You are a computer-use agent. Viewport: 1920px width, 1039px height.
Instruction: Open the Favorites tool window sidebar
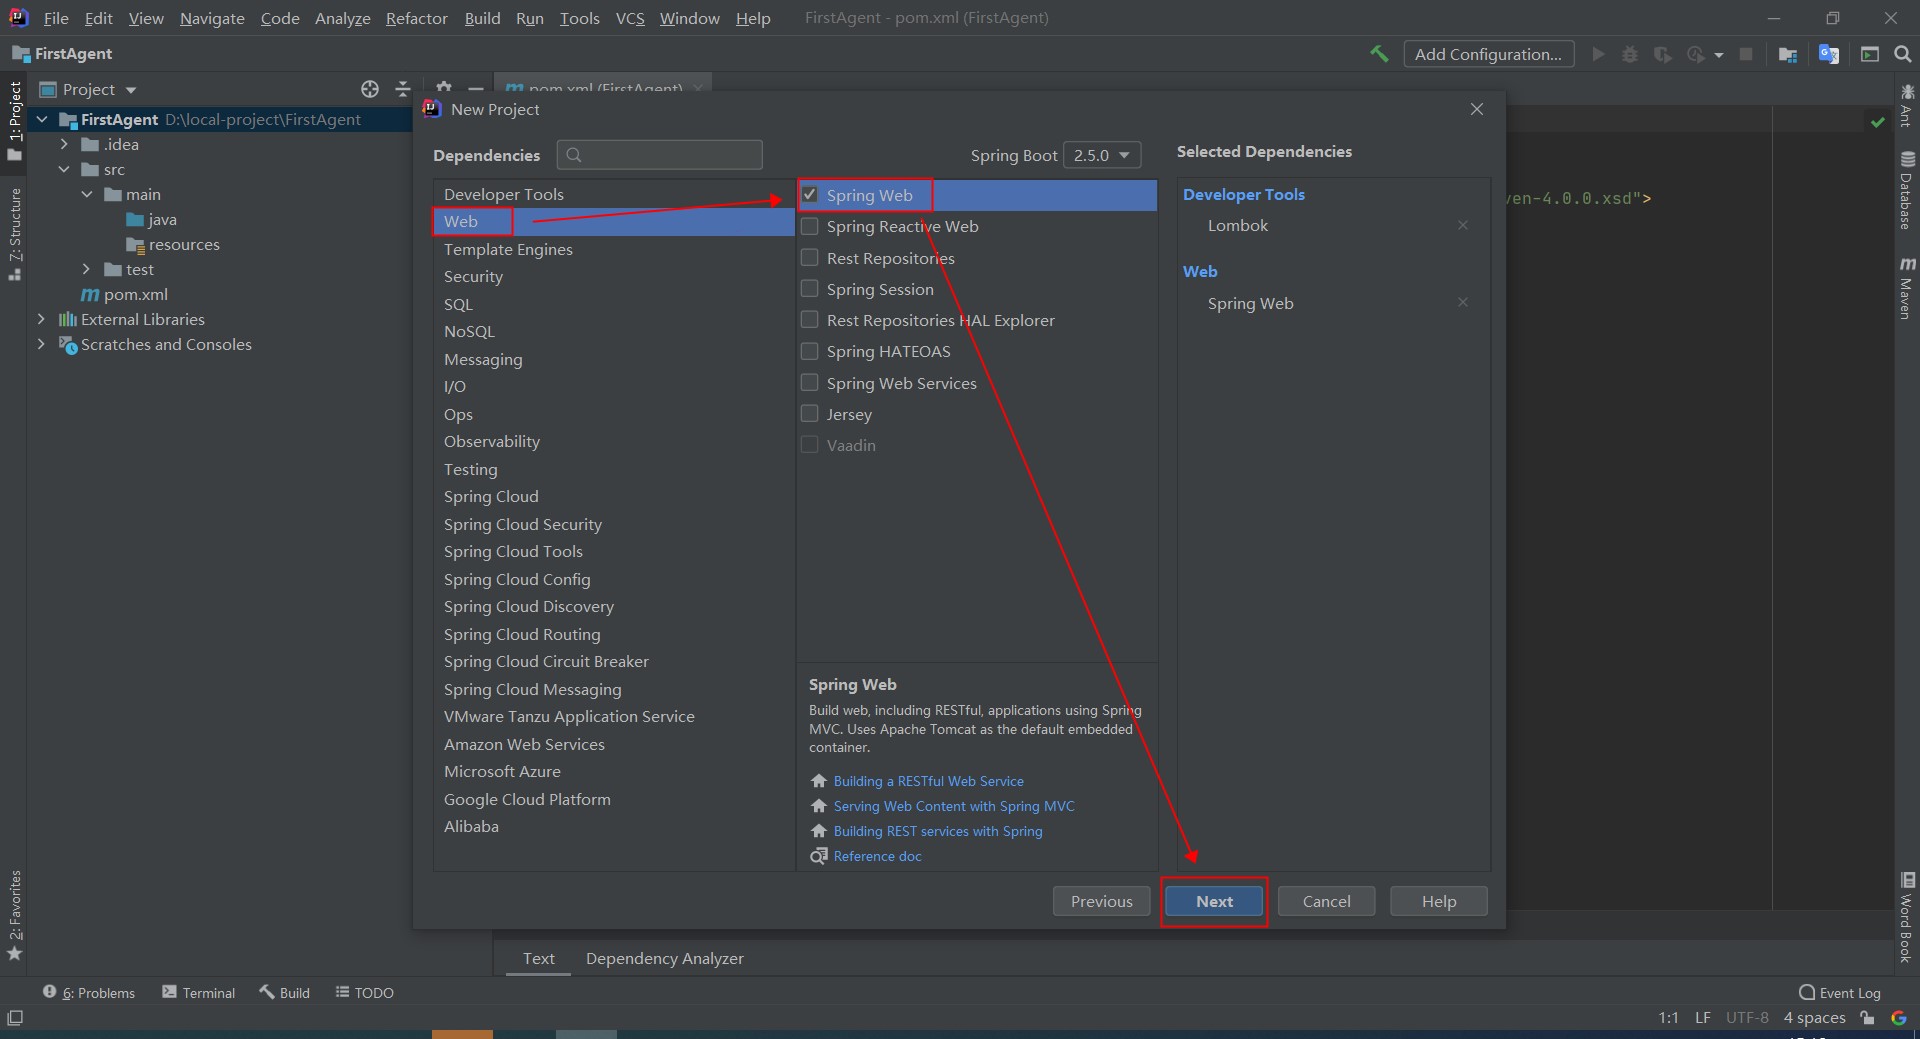pos(14,915)
